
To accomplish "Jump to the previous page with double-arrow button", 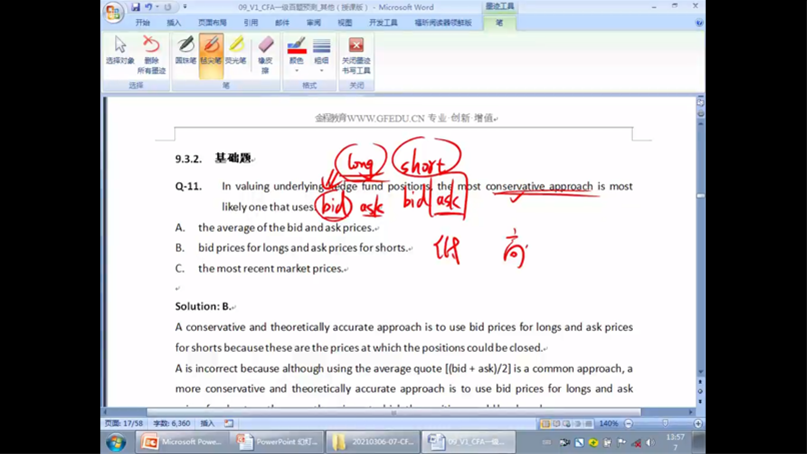I will [700, 382].
